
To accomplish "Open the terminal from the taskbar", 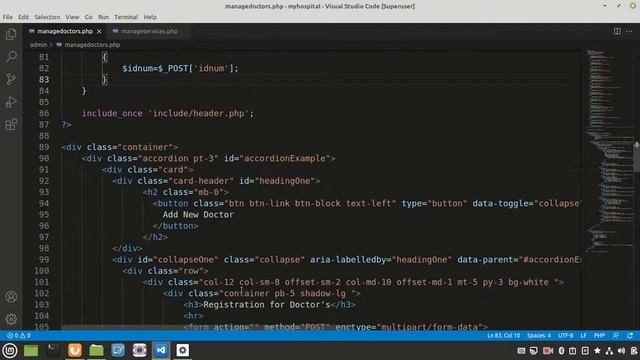I will (x=52, y=350).
